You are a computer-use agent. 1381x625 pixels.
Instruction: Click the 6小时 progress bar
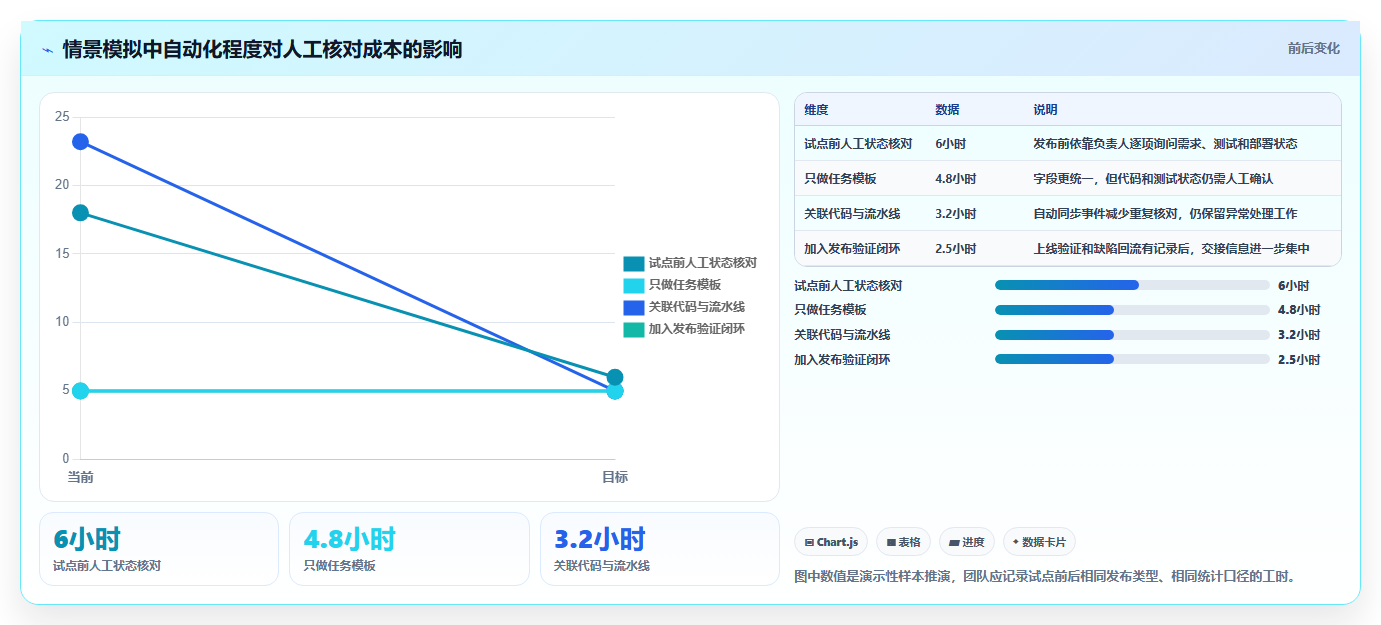click(1132, 285)
